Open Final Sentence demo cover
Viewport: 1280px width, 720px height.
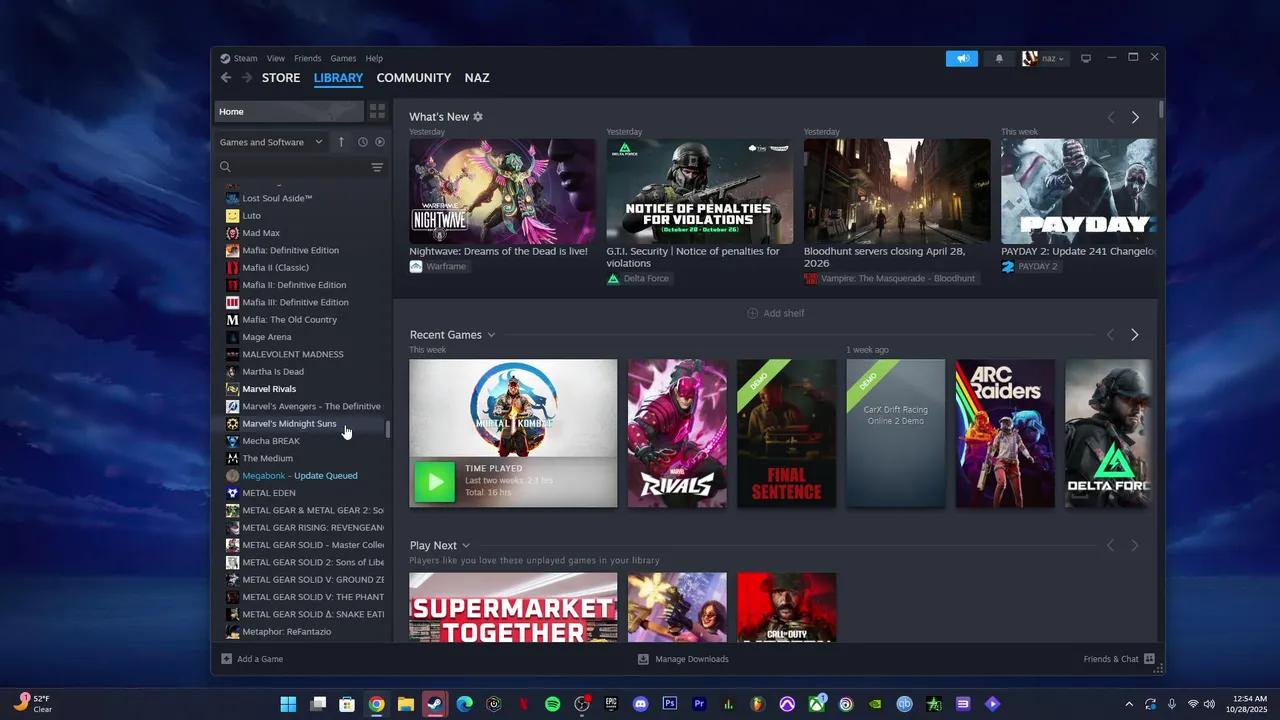pyautogui.click(x=787, y=433)
